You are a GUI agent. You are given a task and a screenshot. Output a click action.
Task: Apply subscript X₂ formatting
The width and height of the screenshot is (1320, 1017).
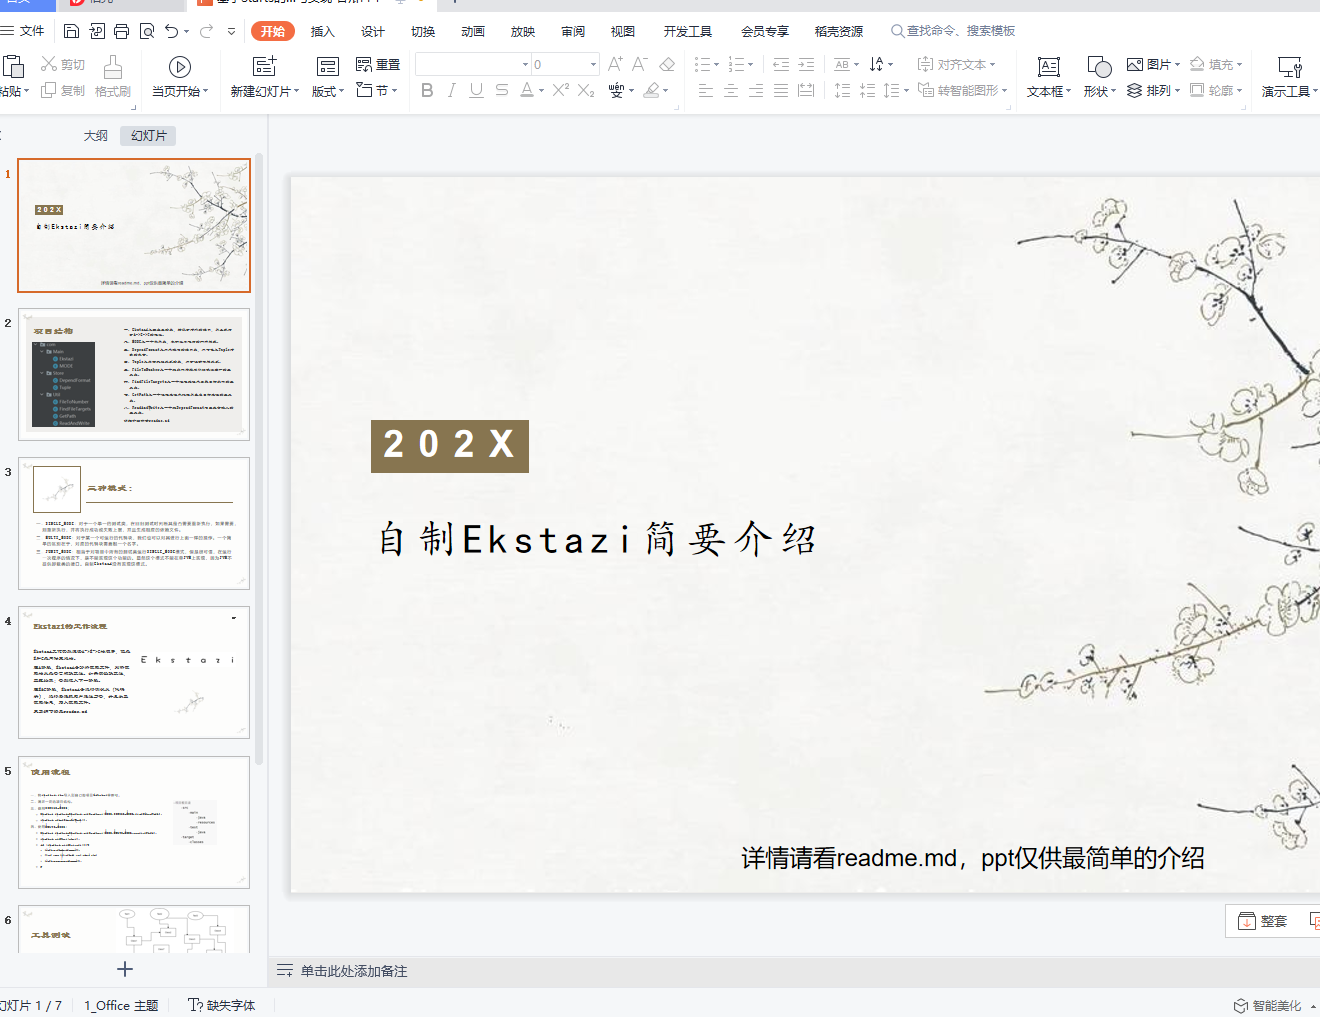(x=587, y=90)
